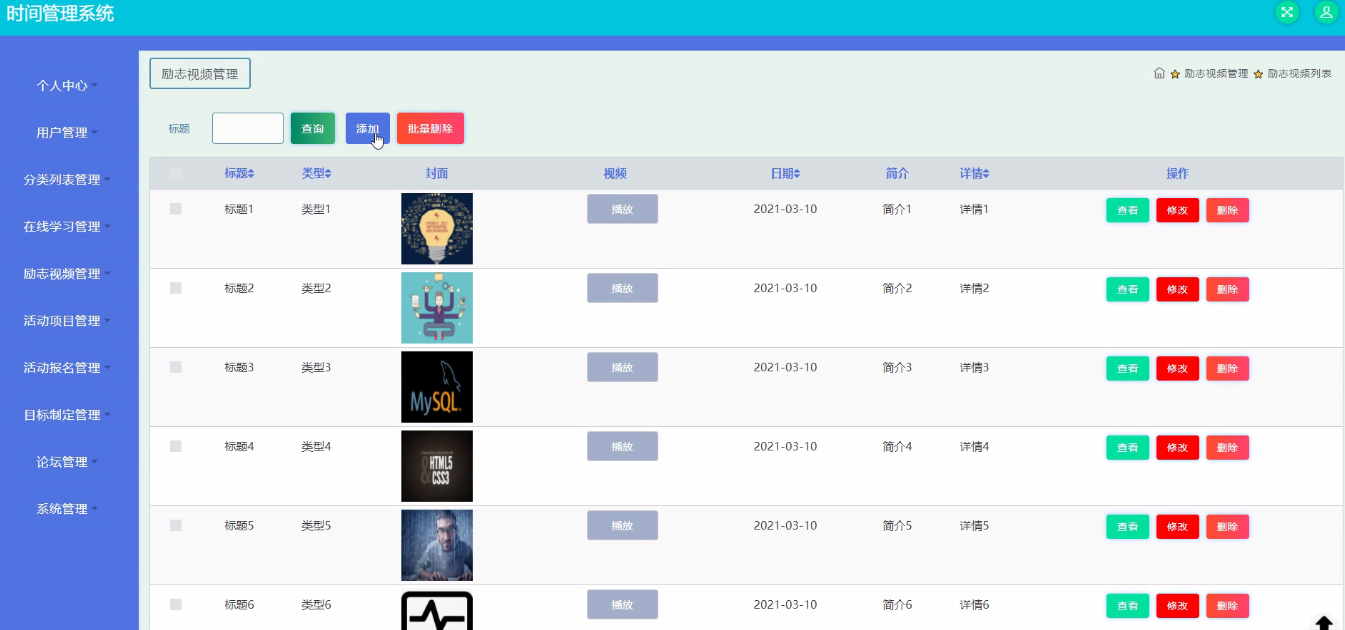1345x630 pixels.
Task: Expand the 活动报名管理 sidebar menu
Action: point(69,368)
